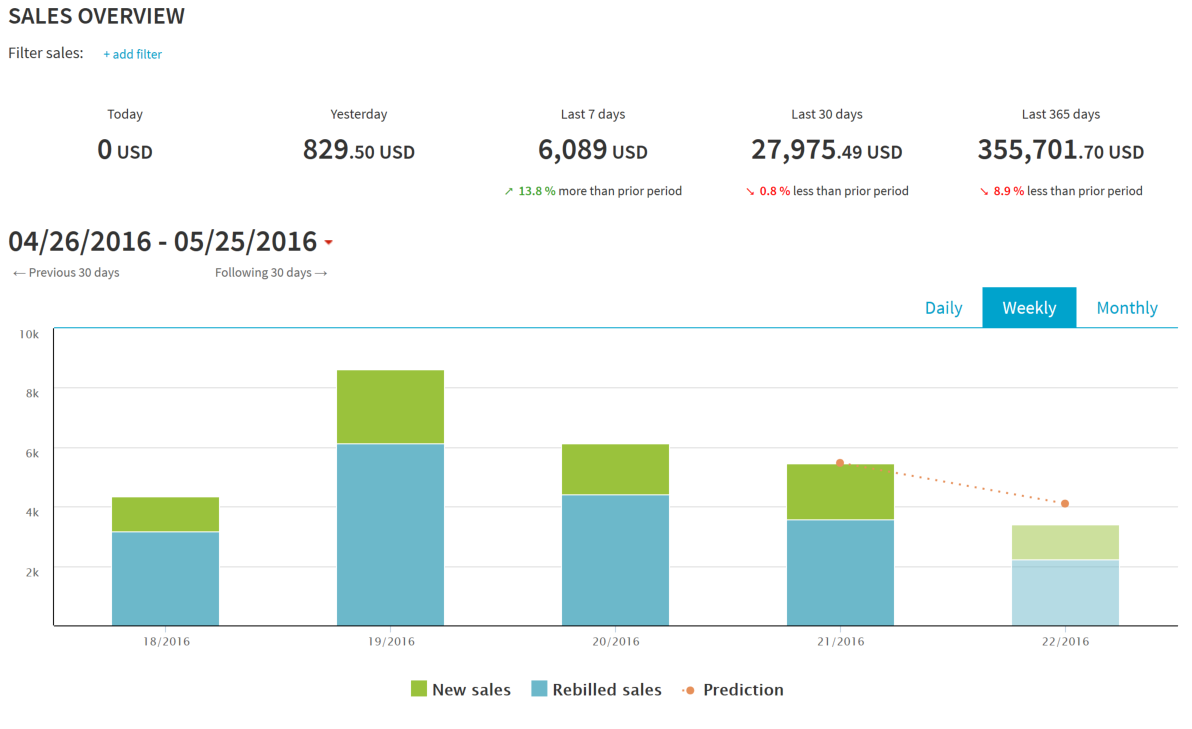The image size is (1192, 729).
Task: Click the green up-arrow 13.8 % indicator
Action: [529, 191]
